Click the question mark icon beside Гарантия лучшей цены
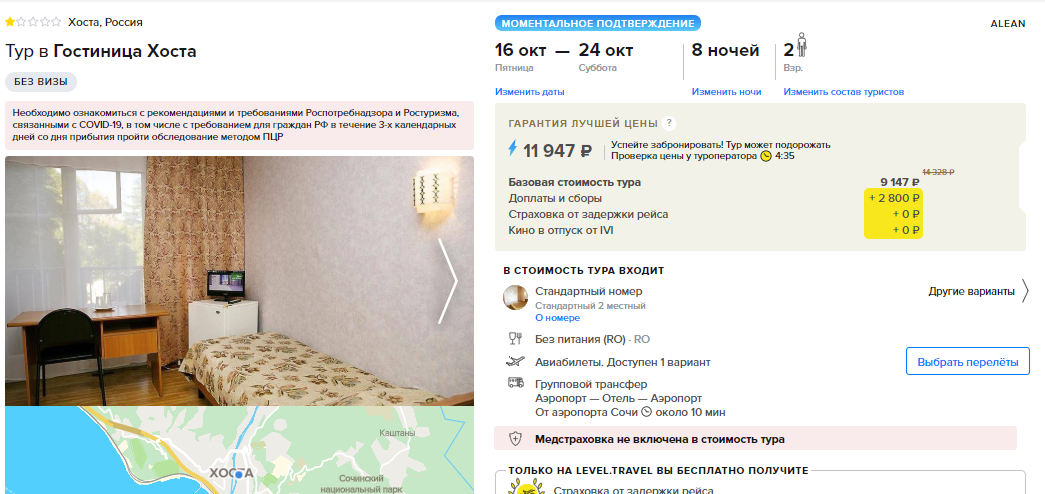 point(669,123)
